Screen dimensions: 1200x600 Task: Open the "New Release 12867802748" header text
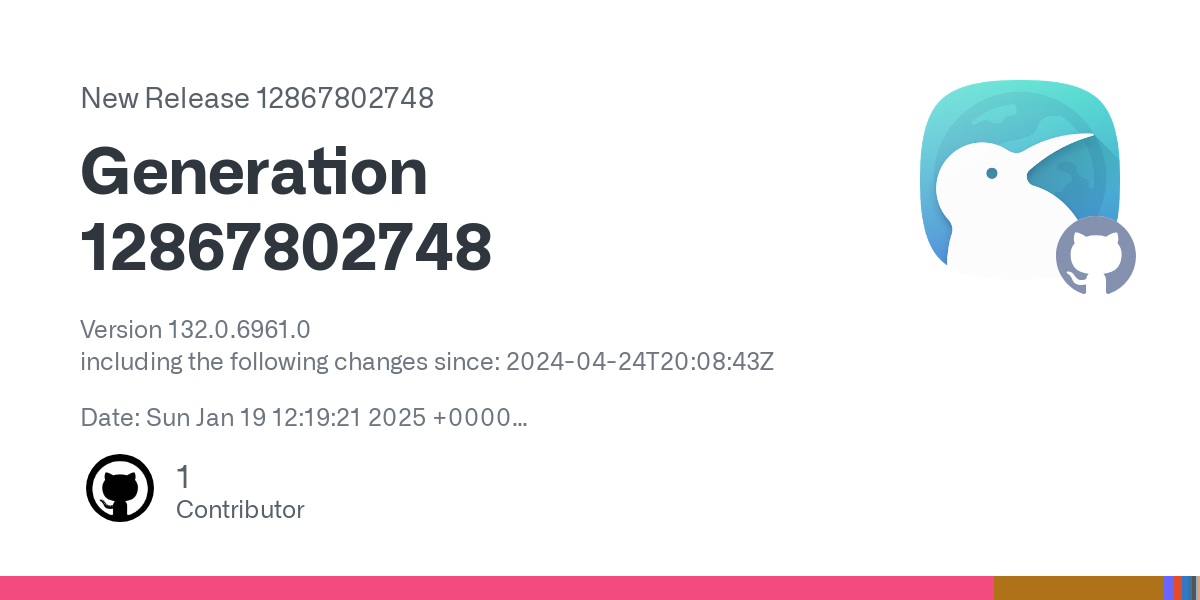(257, 98)
